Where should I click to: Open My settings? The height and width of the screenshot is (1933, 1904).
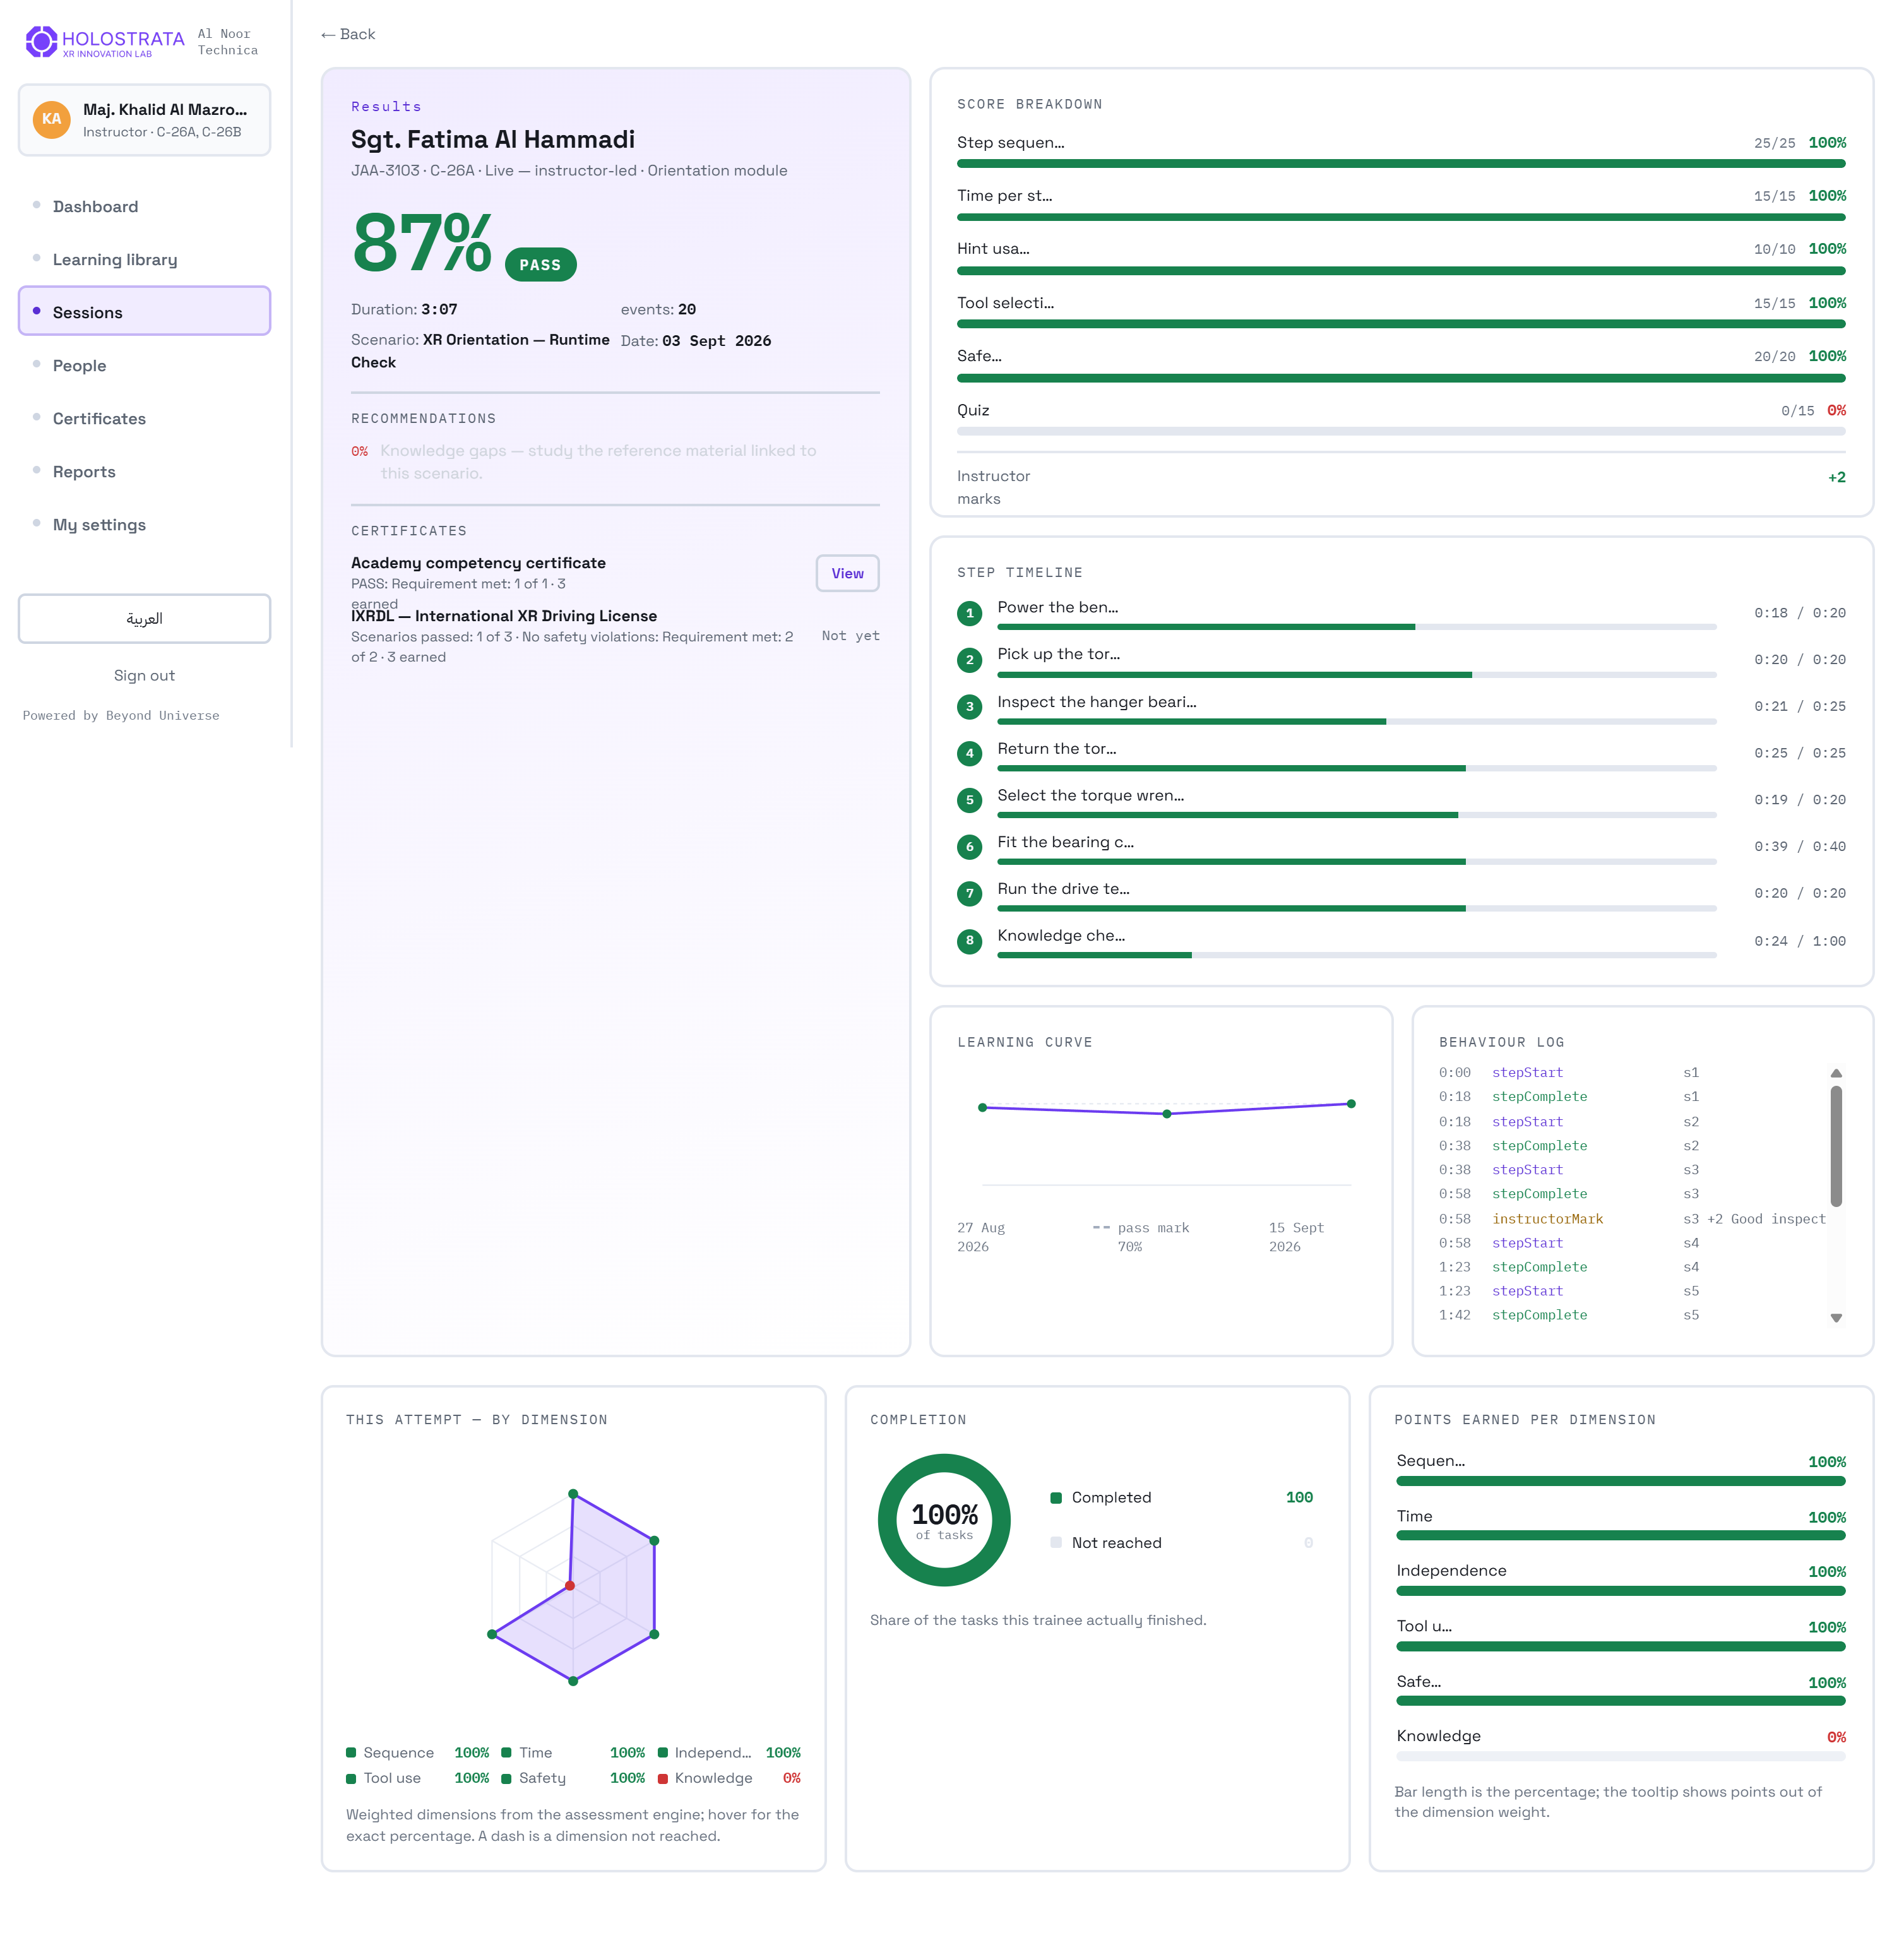[x=144, y=524]
